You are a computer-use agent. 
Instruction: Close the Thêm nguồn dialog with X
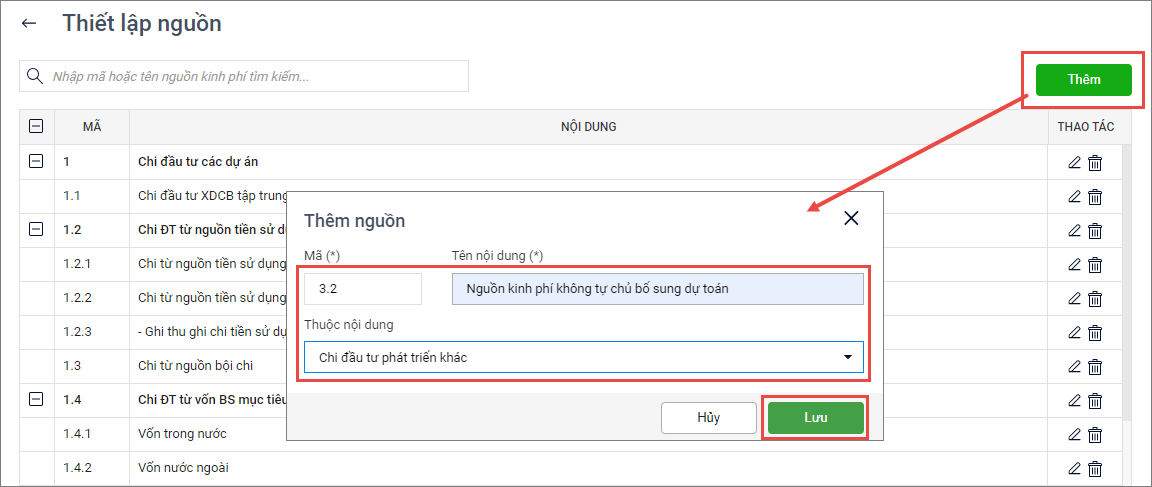click(x=851, y=219)
